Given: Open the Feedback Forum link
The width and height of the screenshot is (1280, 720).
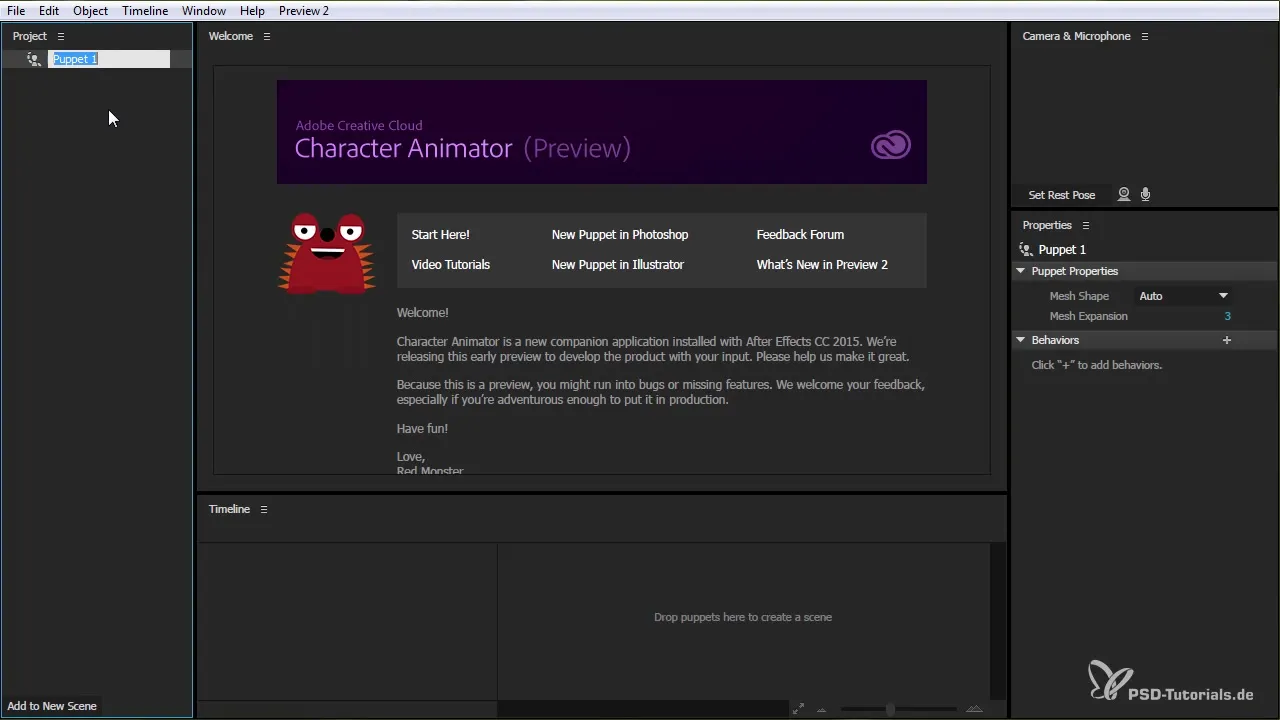Looking at the screenshot, I should (x=800, y=235).
